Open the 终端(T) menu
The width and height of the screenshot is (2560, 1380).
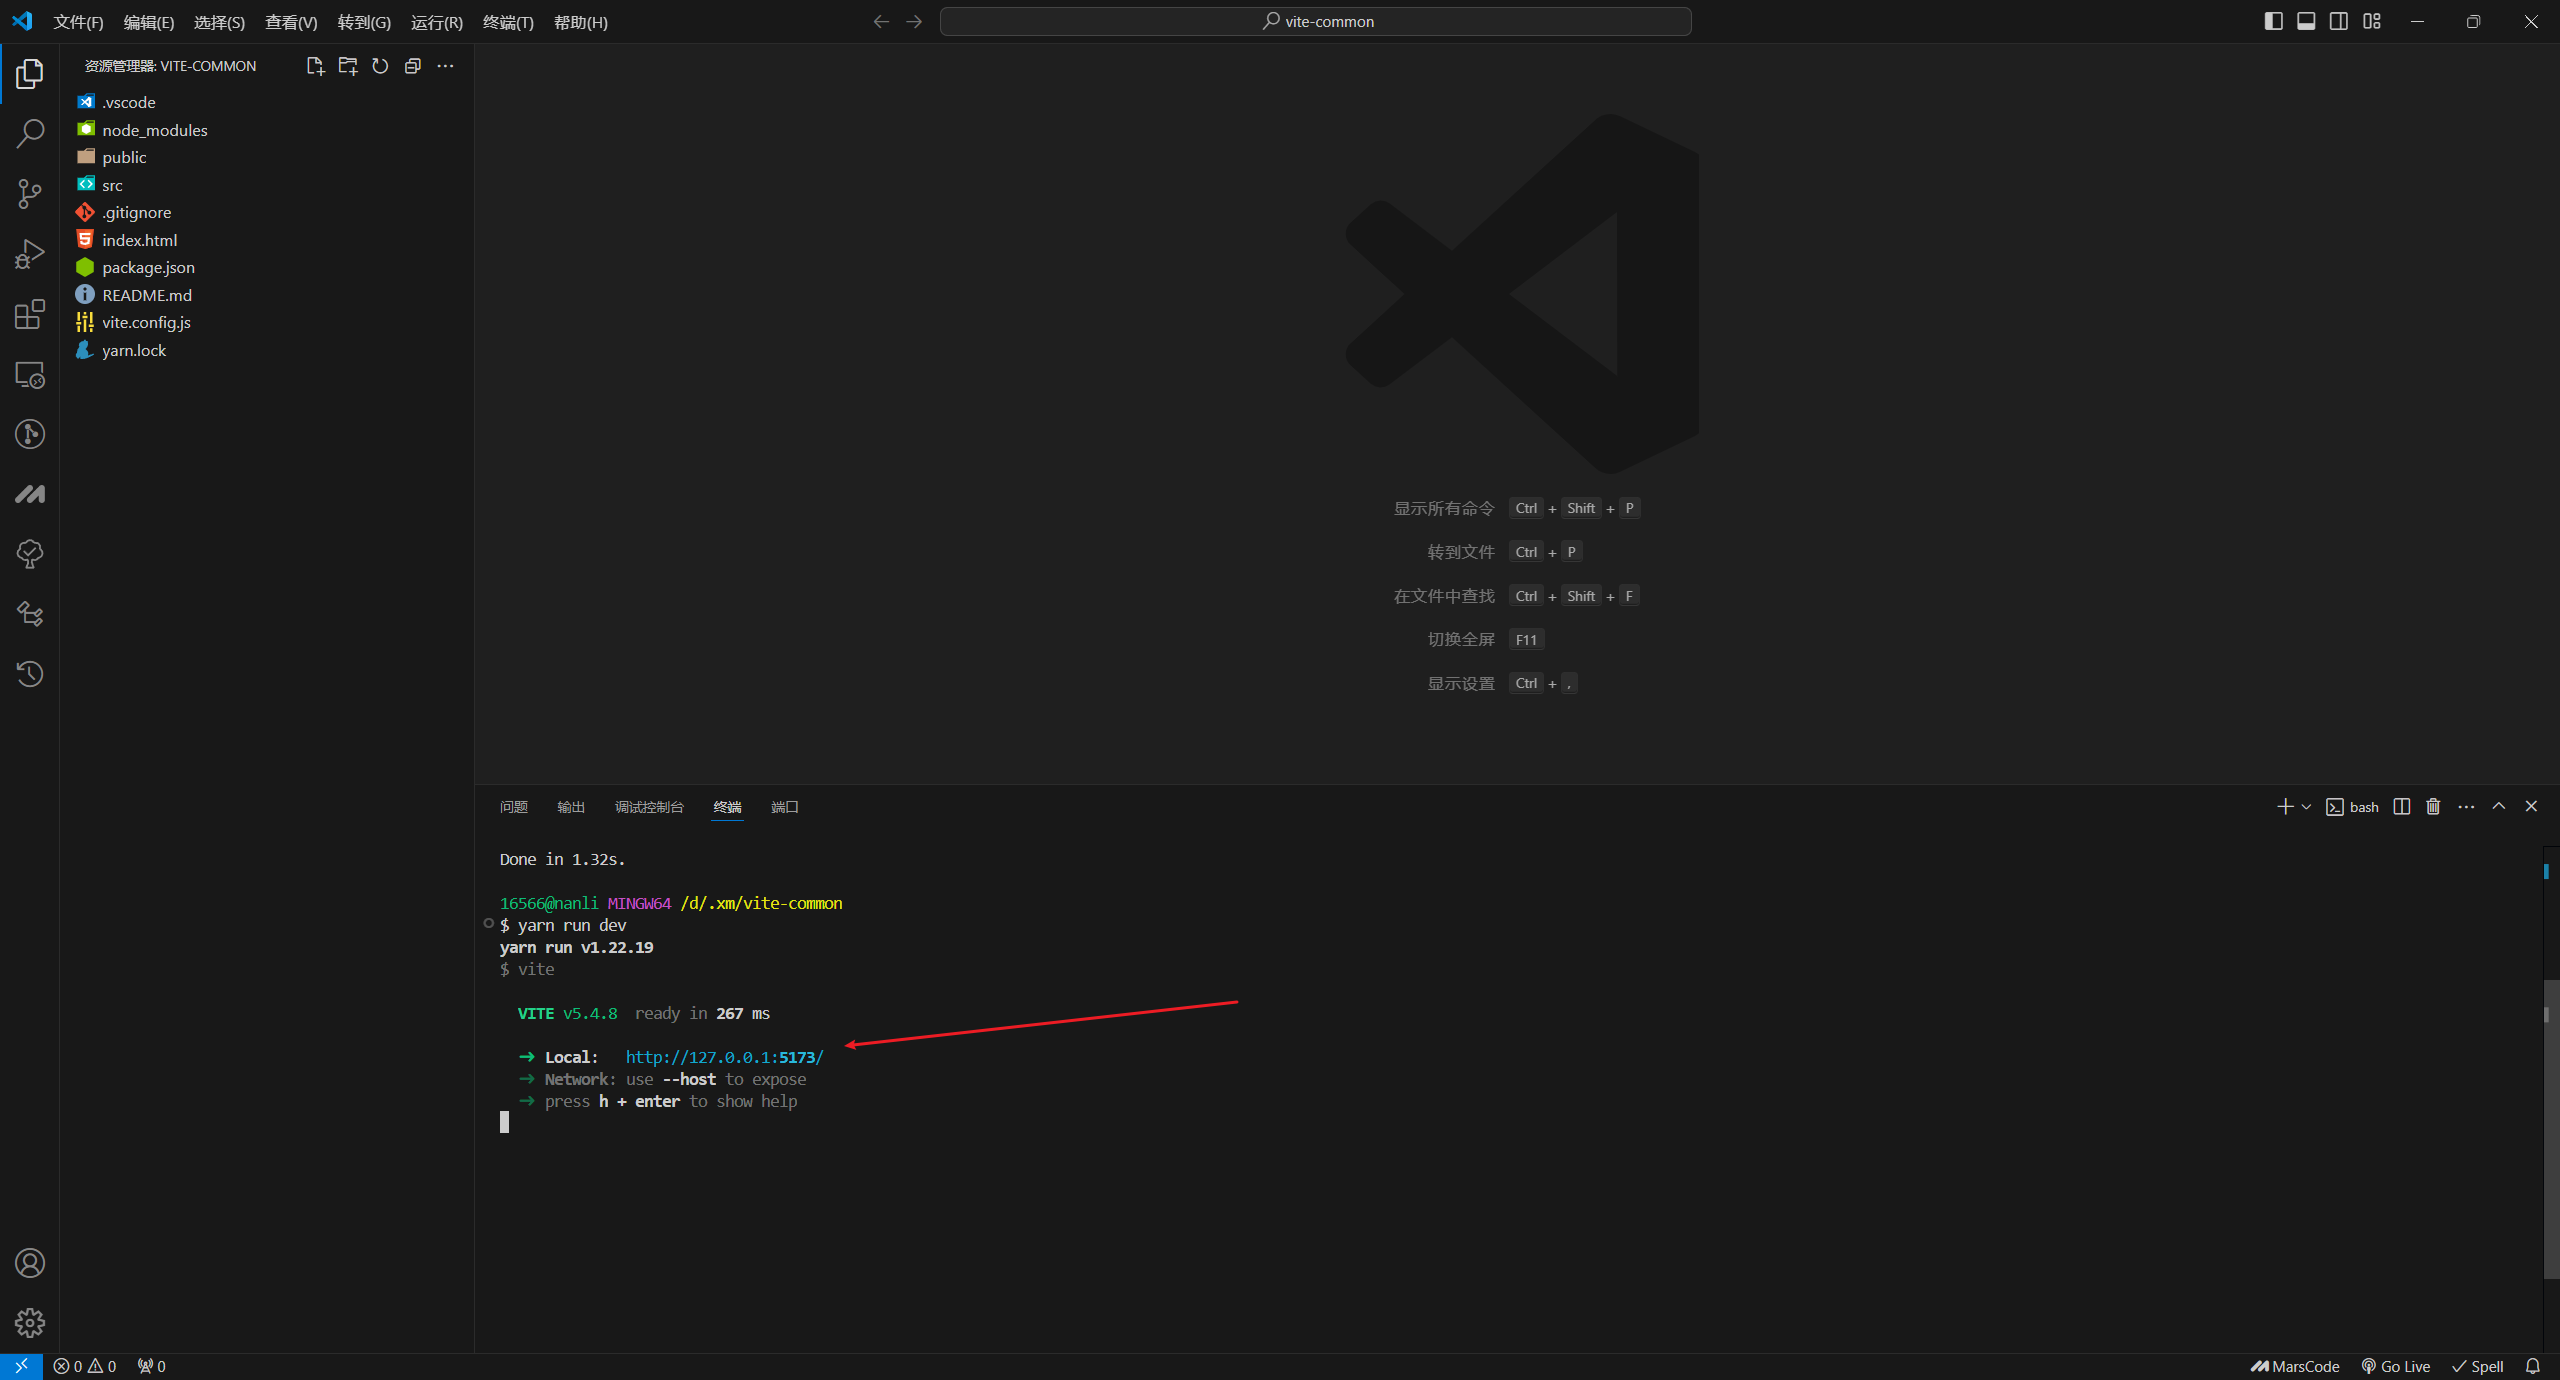coord(508,22)
